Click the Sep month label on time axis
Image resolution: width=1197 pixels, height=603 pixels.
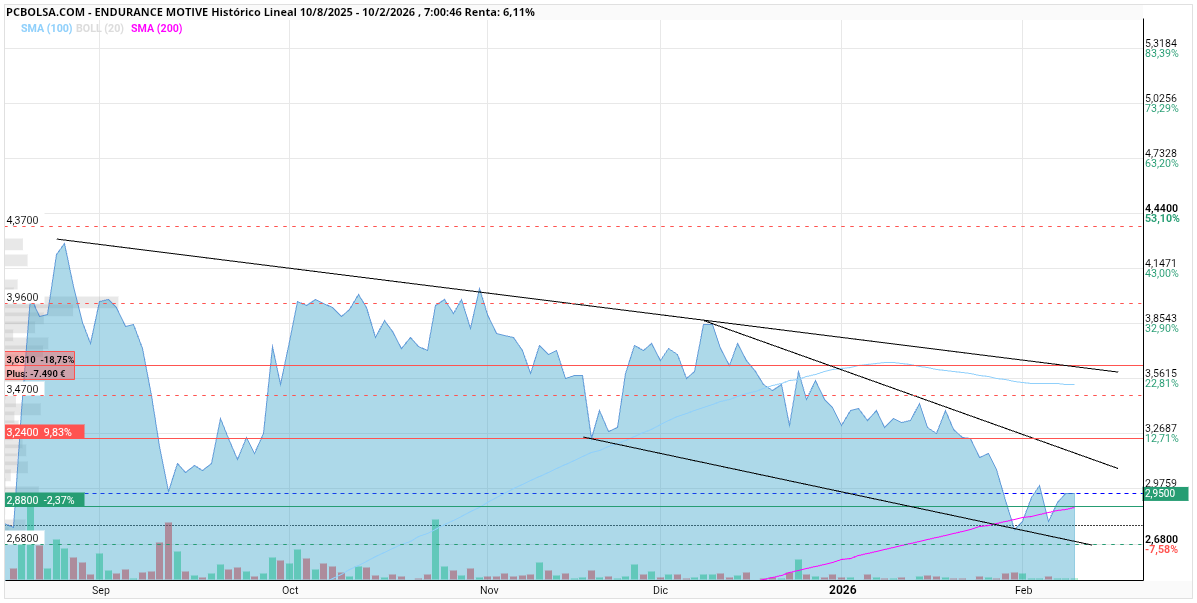100,590
